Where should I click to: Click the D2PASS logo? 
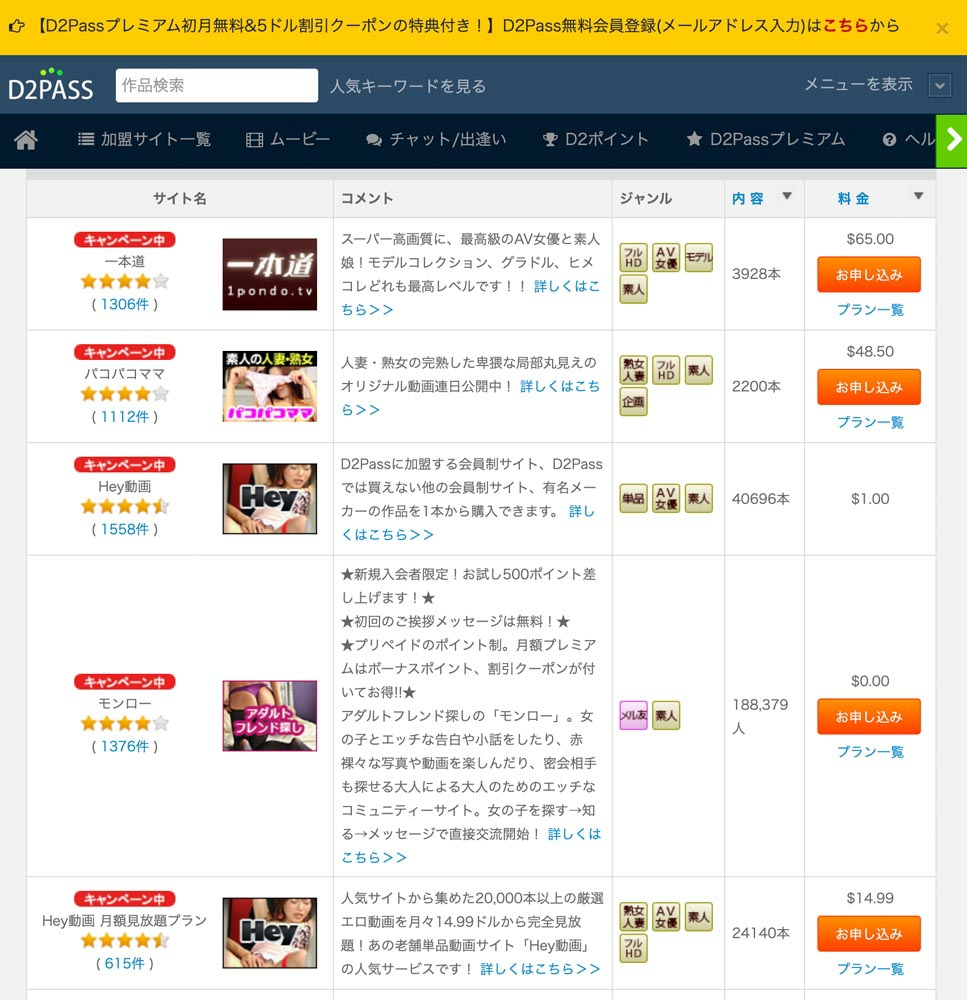click(50, 85)
